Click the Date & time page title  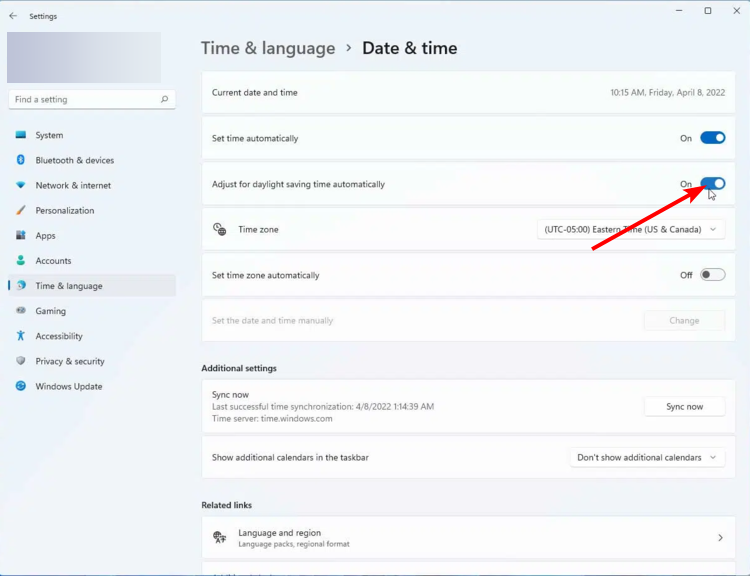point(409,48)
